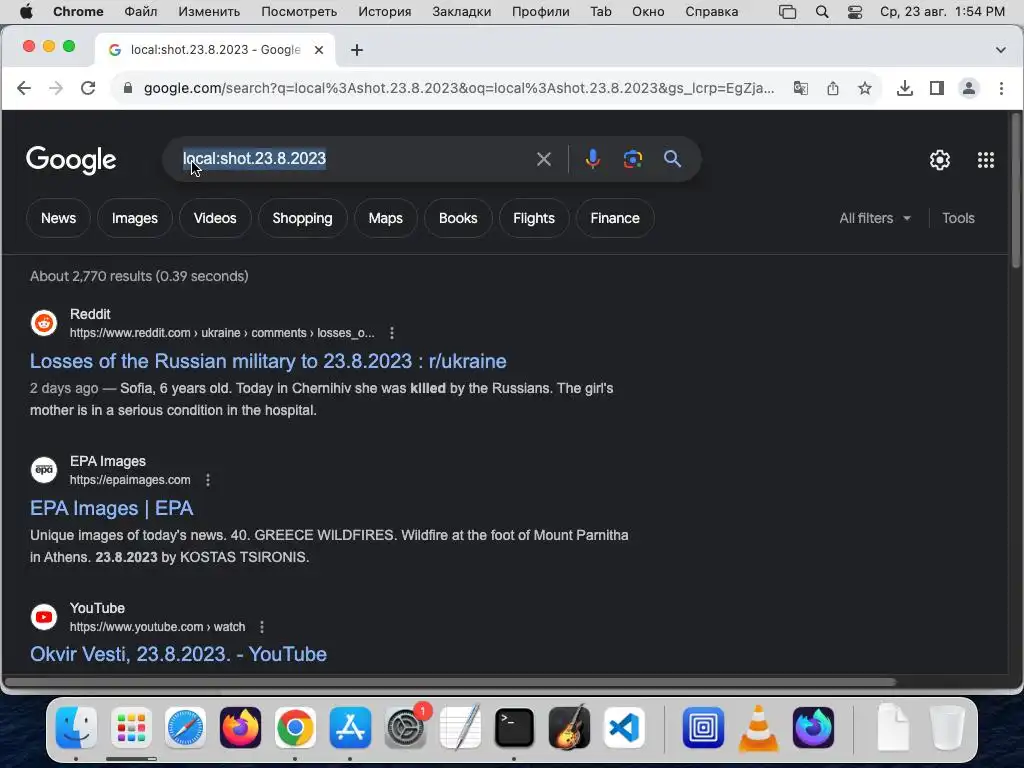Click the site lock icon in address bar
This screenshot has height=768, width=1024.
pyautogui.click(x=128, y=88)
